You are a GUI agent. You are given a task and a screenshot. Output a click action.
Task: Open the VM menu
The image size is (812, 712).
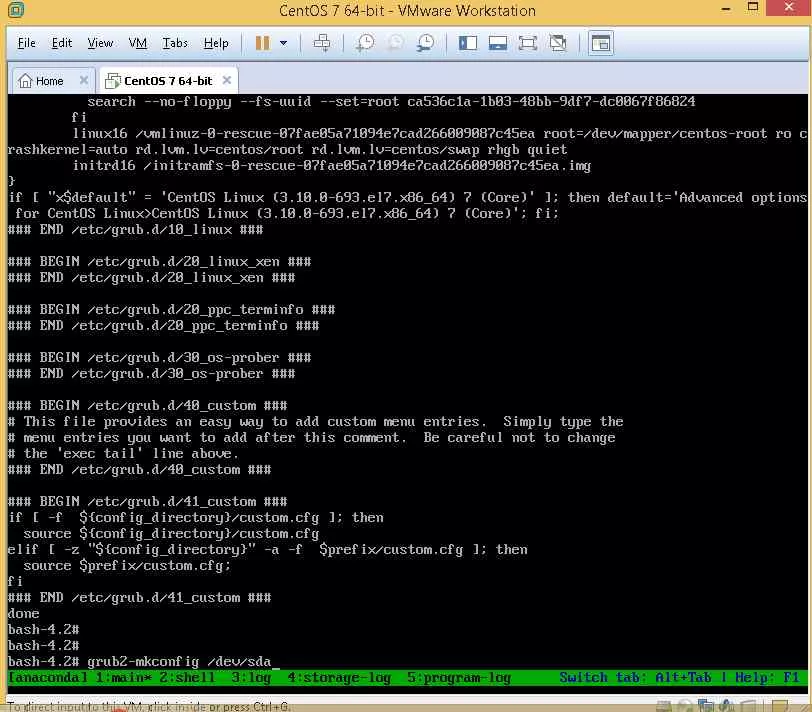pos(137,43)
